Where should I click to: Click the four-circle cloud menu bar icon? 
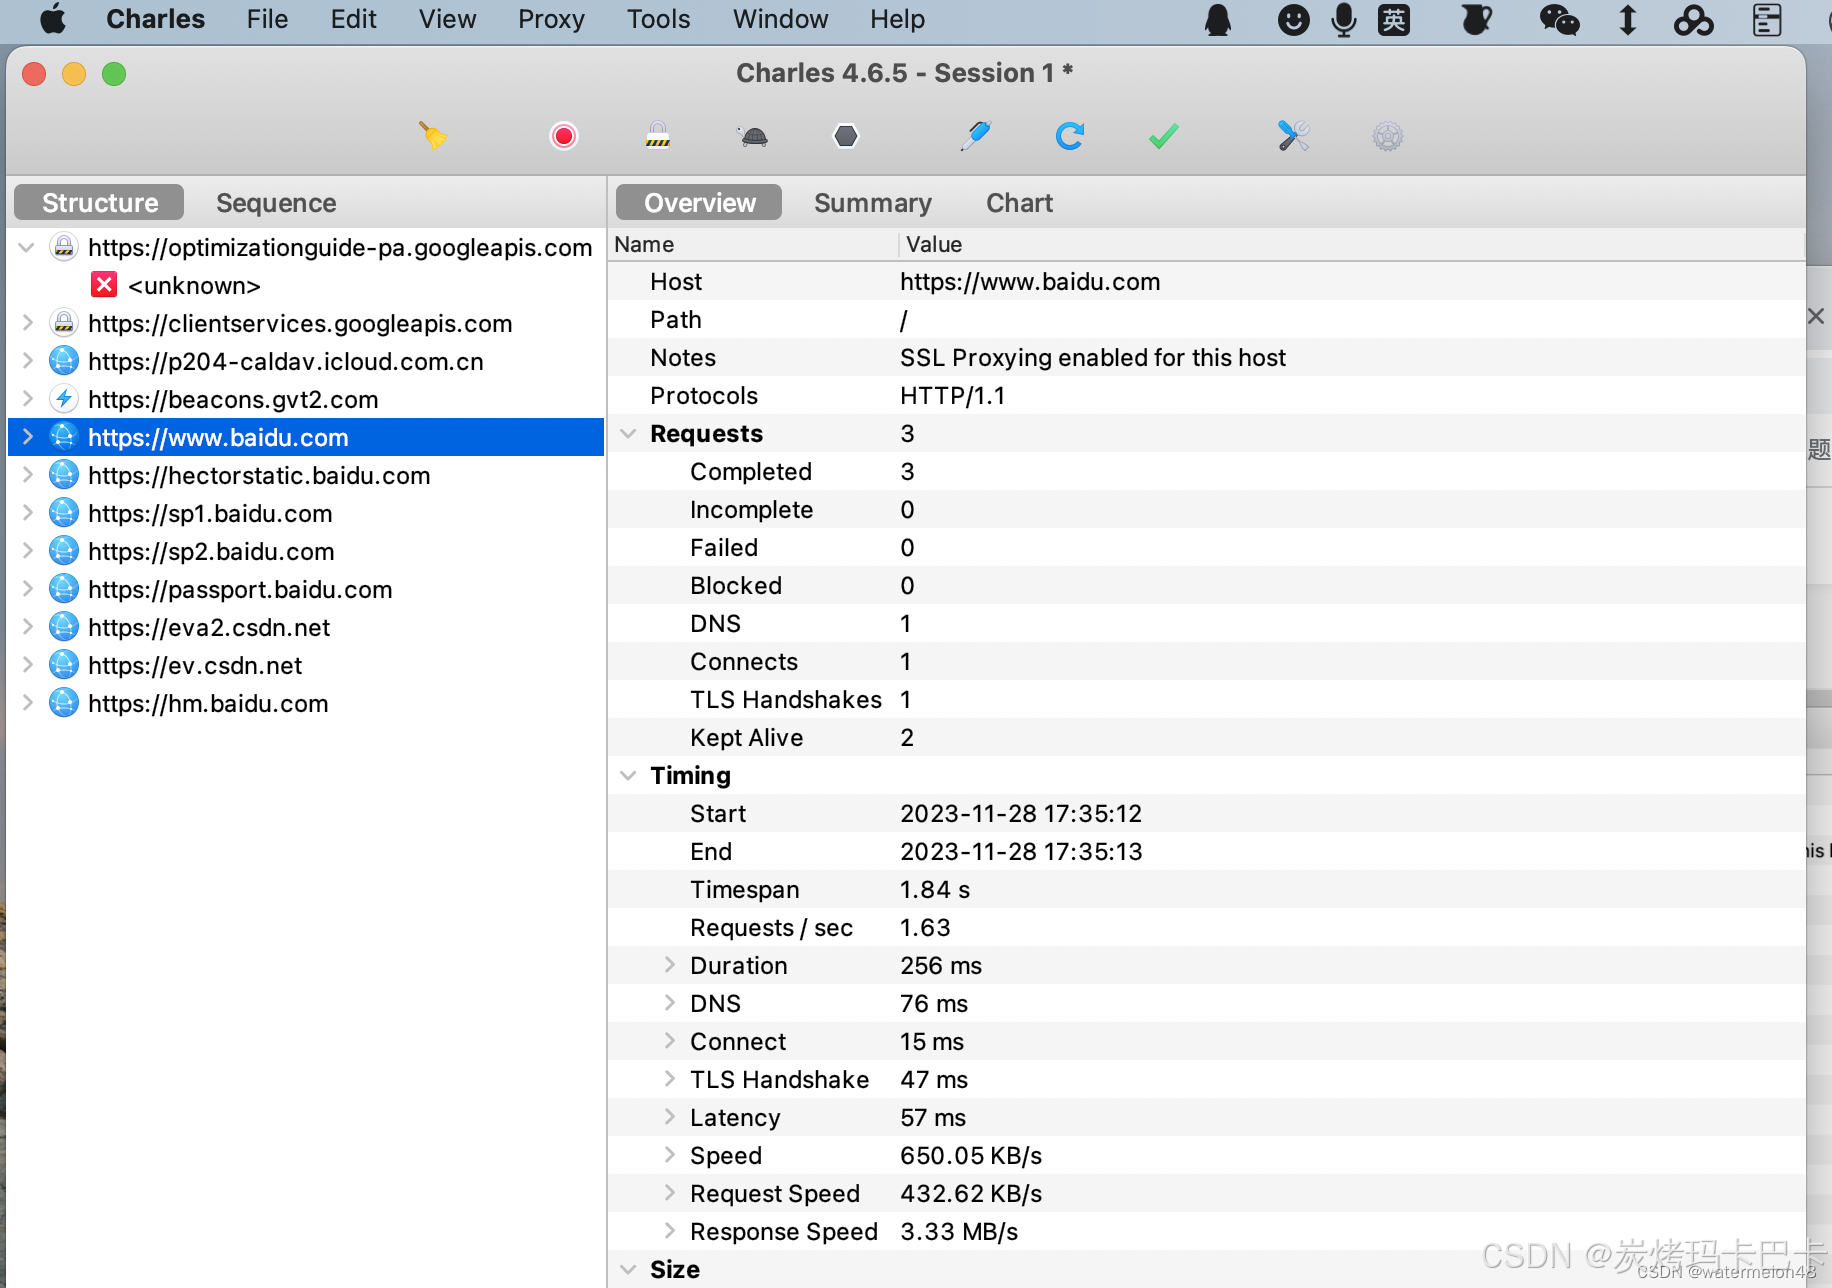(x=1693, y=20)
